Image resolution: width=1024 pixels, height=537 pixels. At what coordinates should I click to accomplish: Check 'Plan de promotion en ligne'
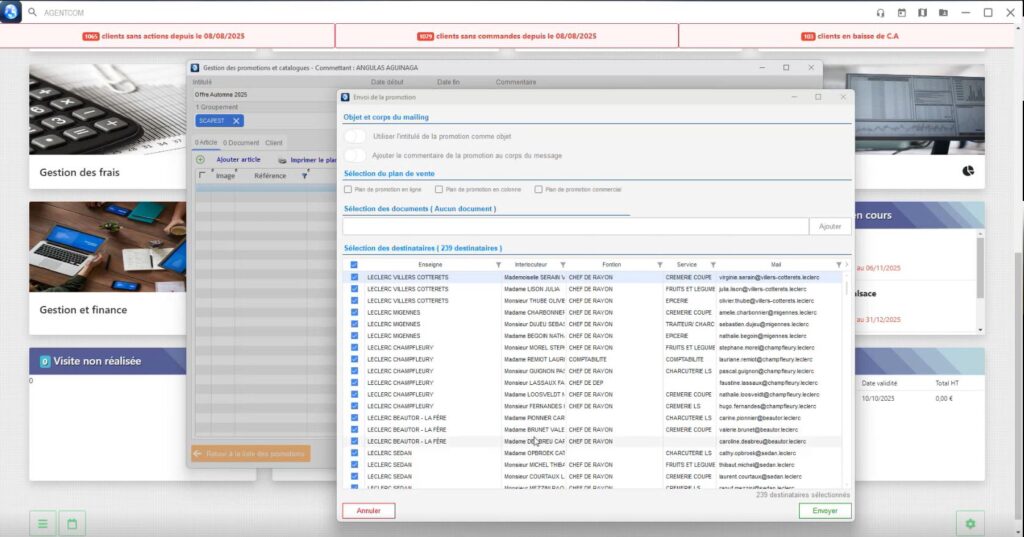348,189
